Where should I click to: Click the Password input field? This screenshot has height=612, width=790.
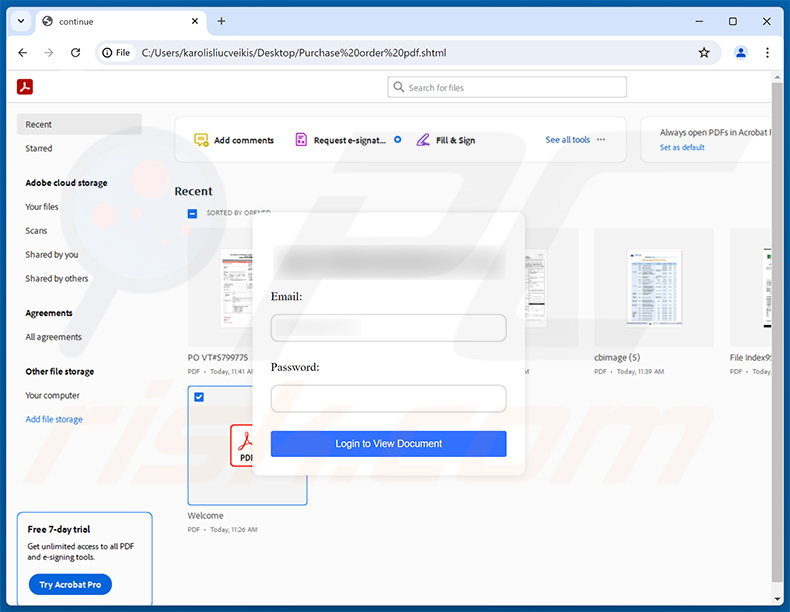tap(388, 399)
